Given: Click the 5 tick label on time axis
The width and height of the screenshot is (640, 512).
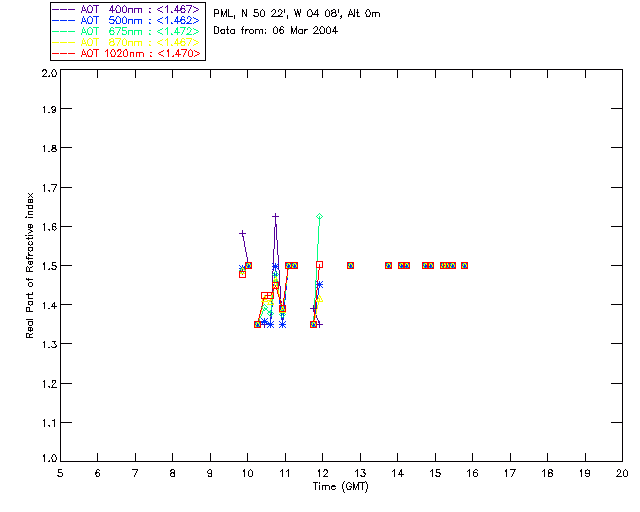Looking at the screenshot, I should 60,473.
